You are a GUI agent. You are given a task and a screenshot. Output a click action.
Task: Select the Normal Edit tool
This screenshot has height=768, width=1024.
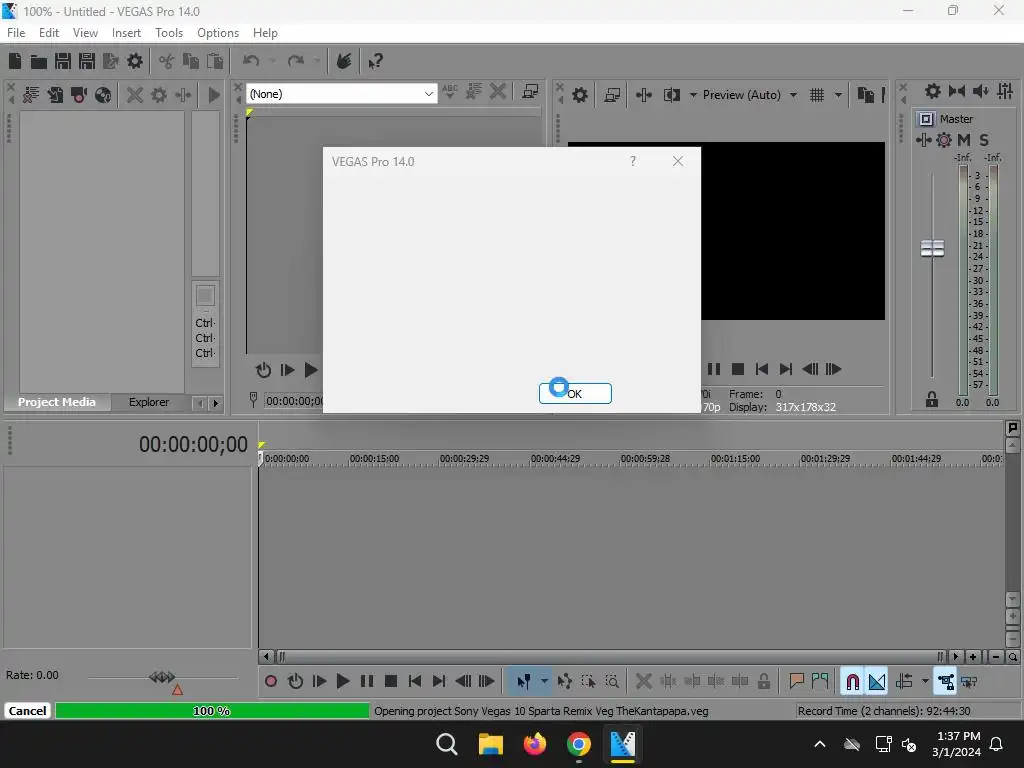coord(524,682)
